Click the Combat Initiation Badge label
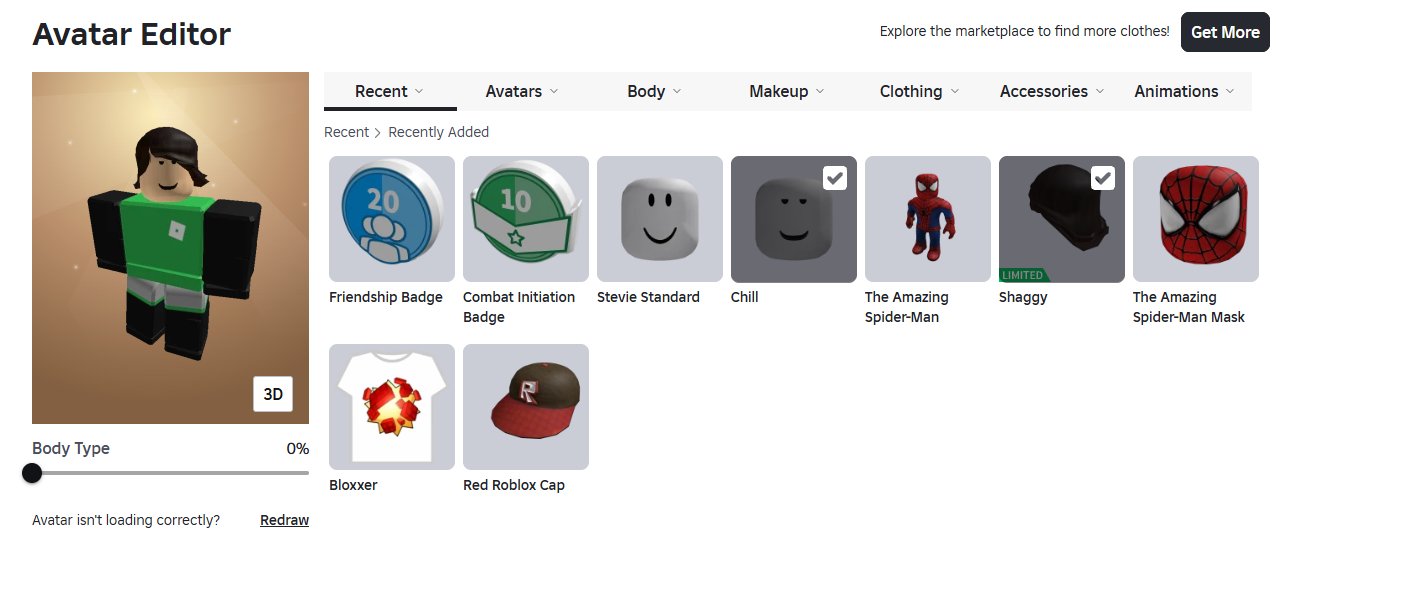The image size is (1418, 612). click(x=519, y=307)
